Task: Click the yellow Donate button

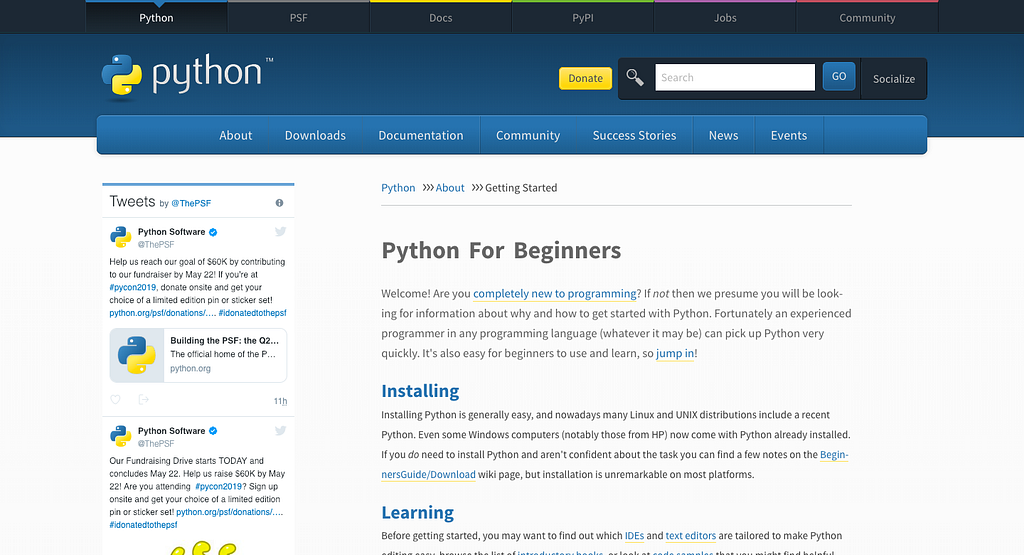Action: (x=585, y=78)
